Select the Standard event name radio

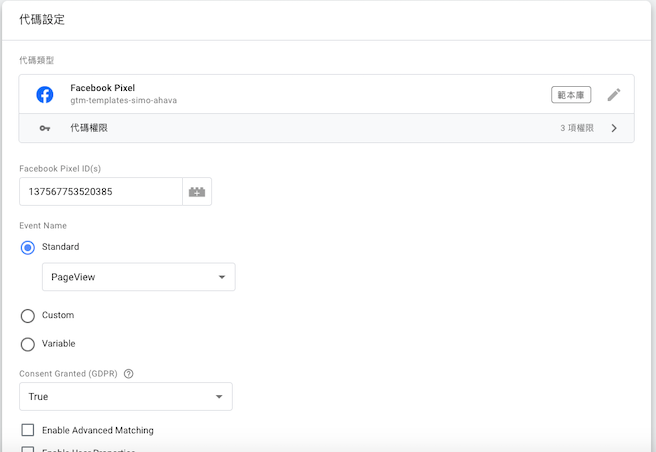tap(28, 247)
